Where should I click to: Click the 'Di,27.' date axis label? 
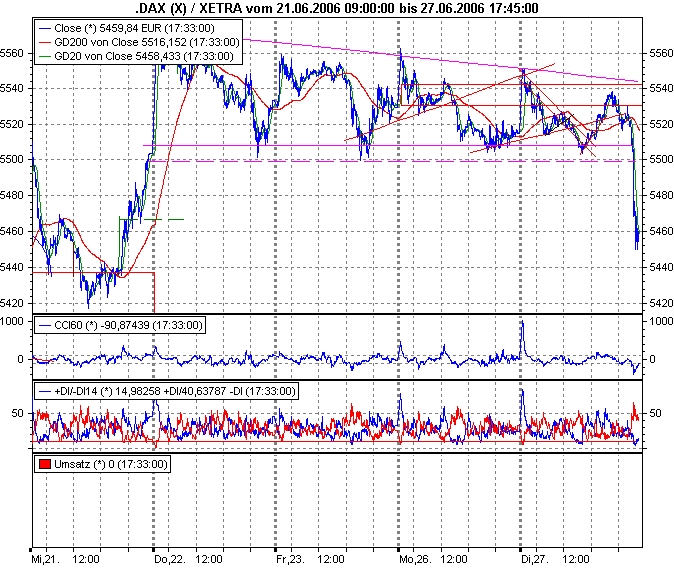coord(535,559)
